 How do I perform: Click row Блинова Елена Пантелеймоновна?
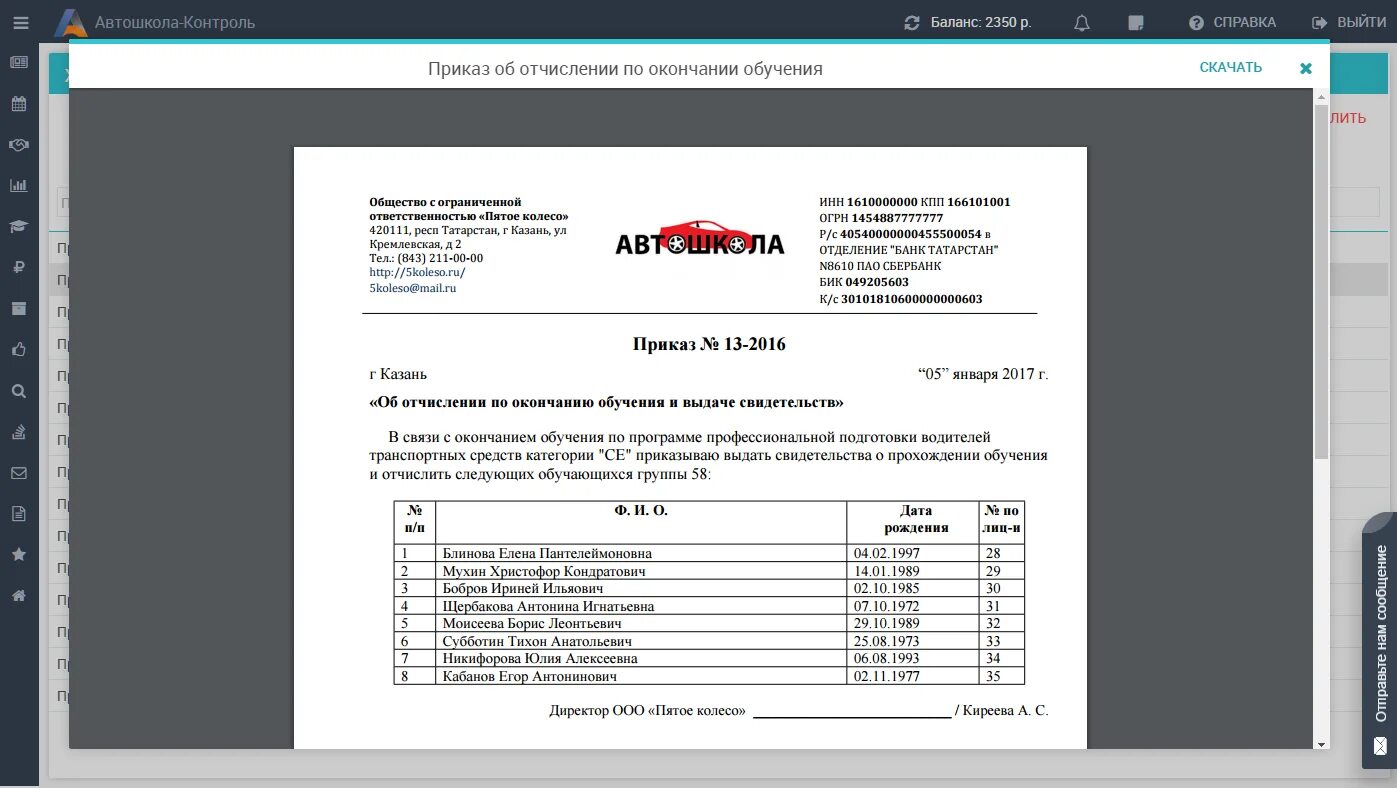[709, 553]
